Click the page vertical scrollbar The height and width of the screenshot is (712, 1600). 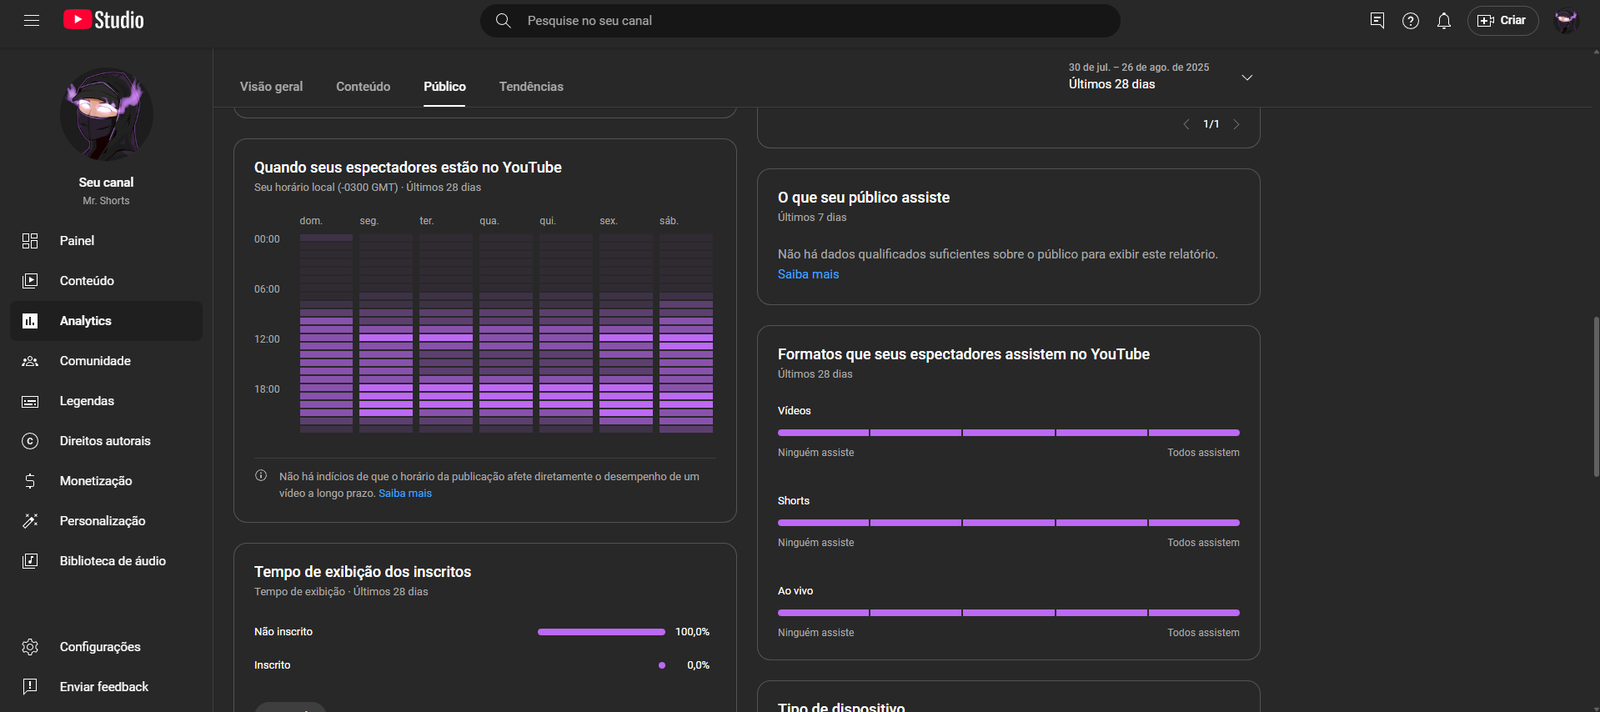tap(1595, 397)
